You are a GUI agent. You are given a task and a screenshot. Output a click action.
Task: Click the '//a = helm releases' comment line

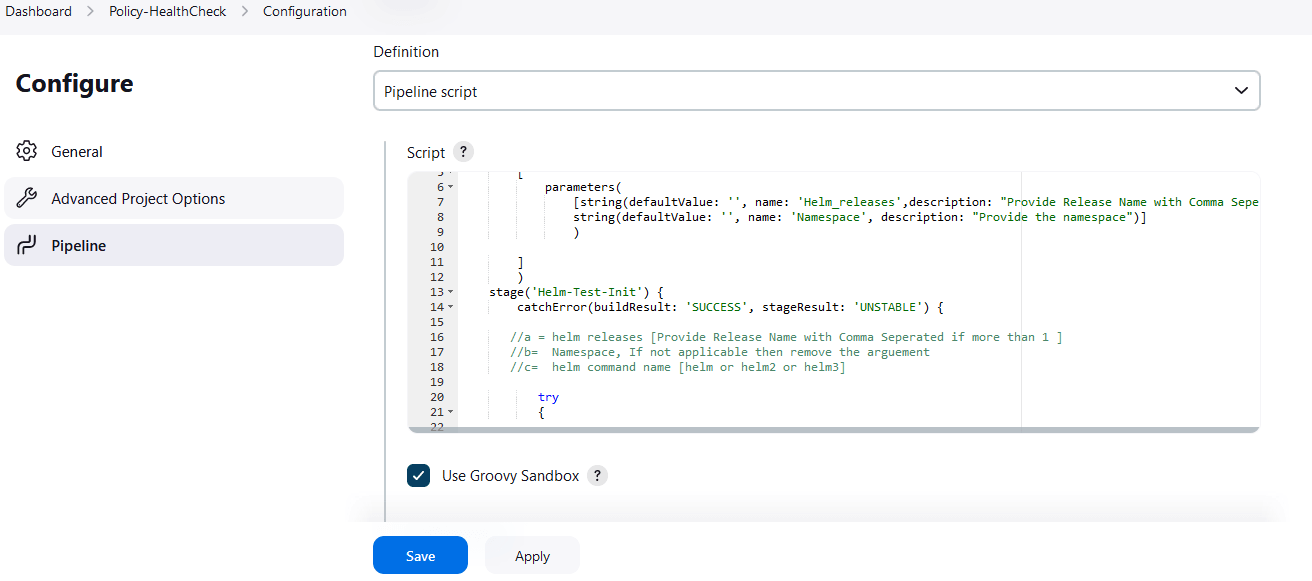[x=786, y=337]
